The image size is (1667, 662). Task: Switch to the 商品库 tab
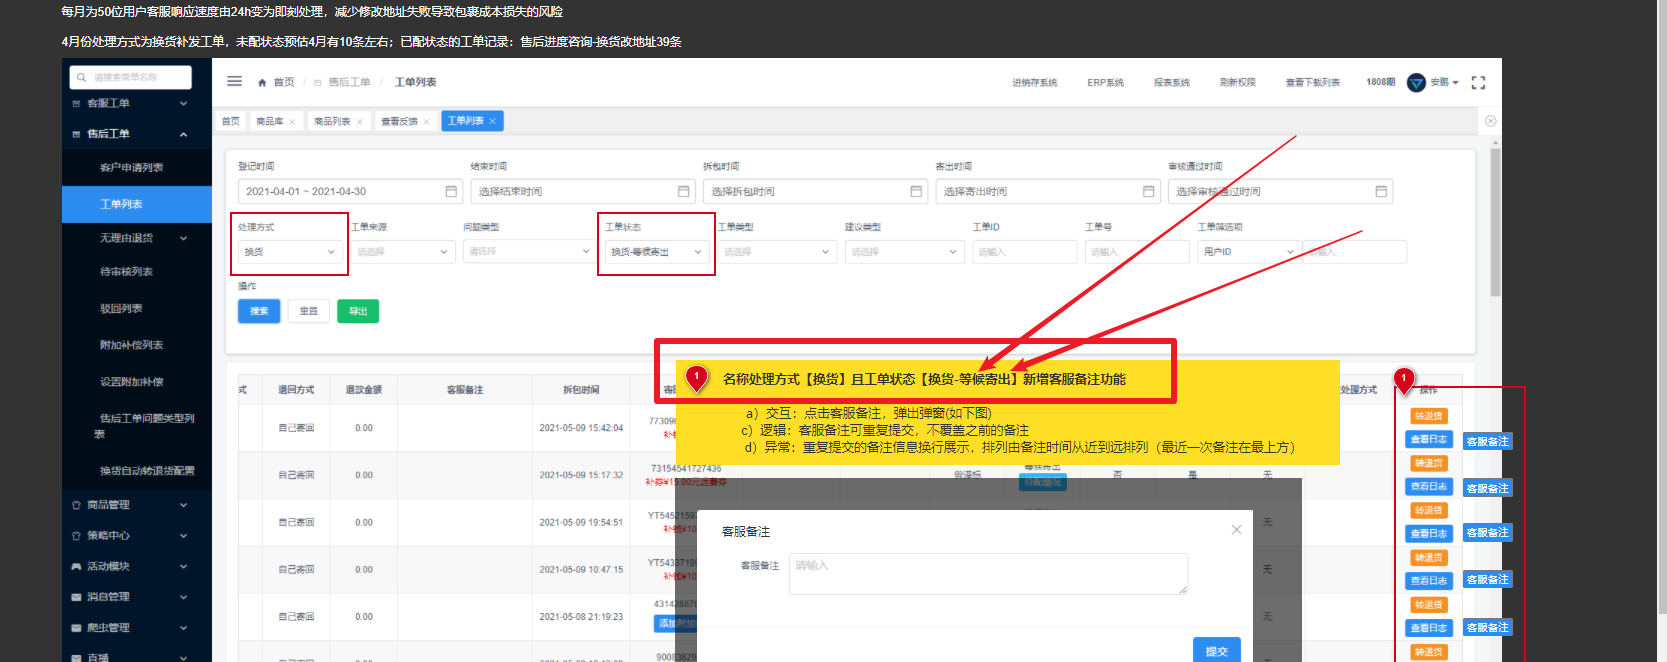point(275,121)
